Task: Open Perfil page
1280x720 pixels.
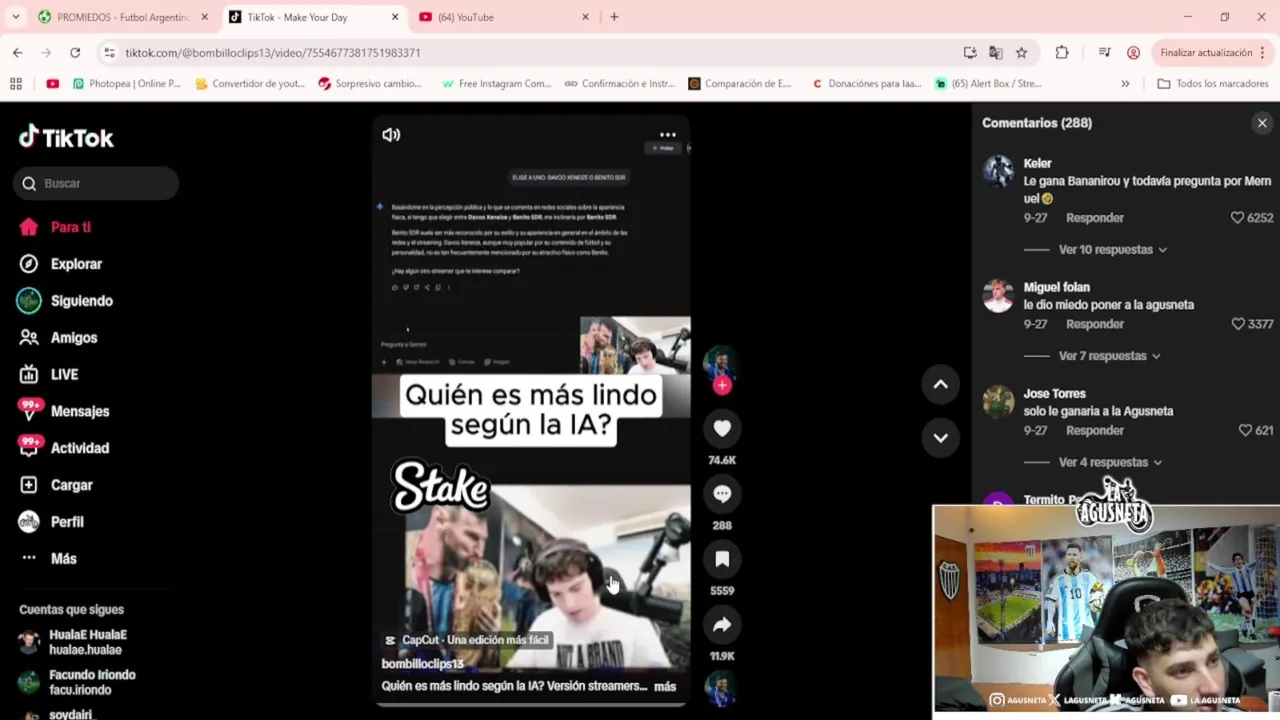Action: [x=51, y=522]
